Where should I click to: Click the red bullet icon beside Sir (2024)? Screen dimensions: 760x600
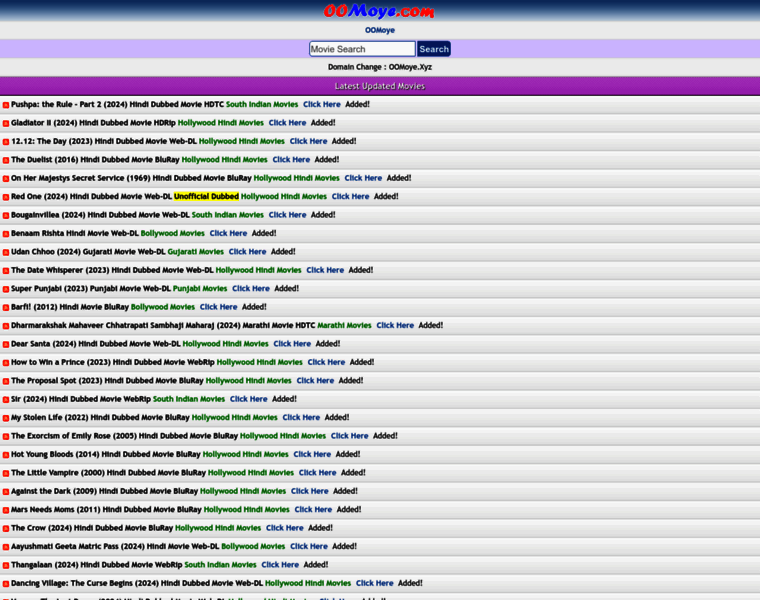pos(6,399)
